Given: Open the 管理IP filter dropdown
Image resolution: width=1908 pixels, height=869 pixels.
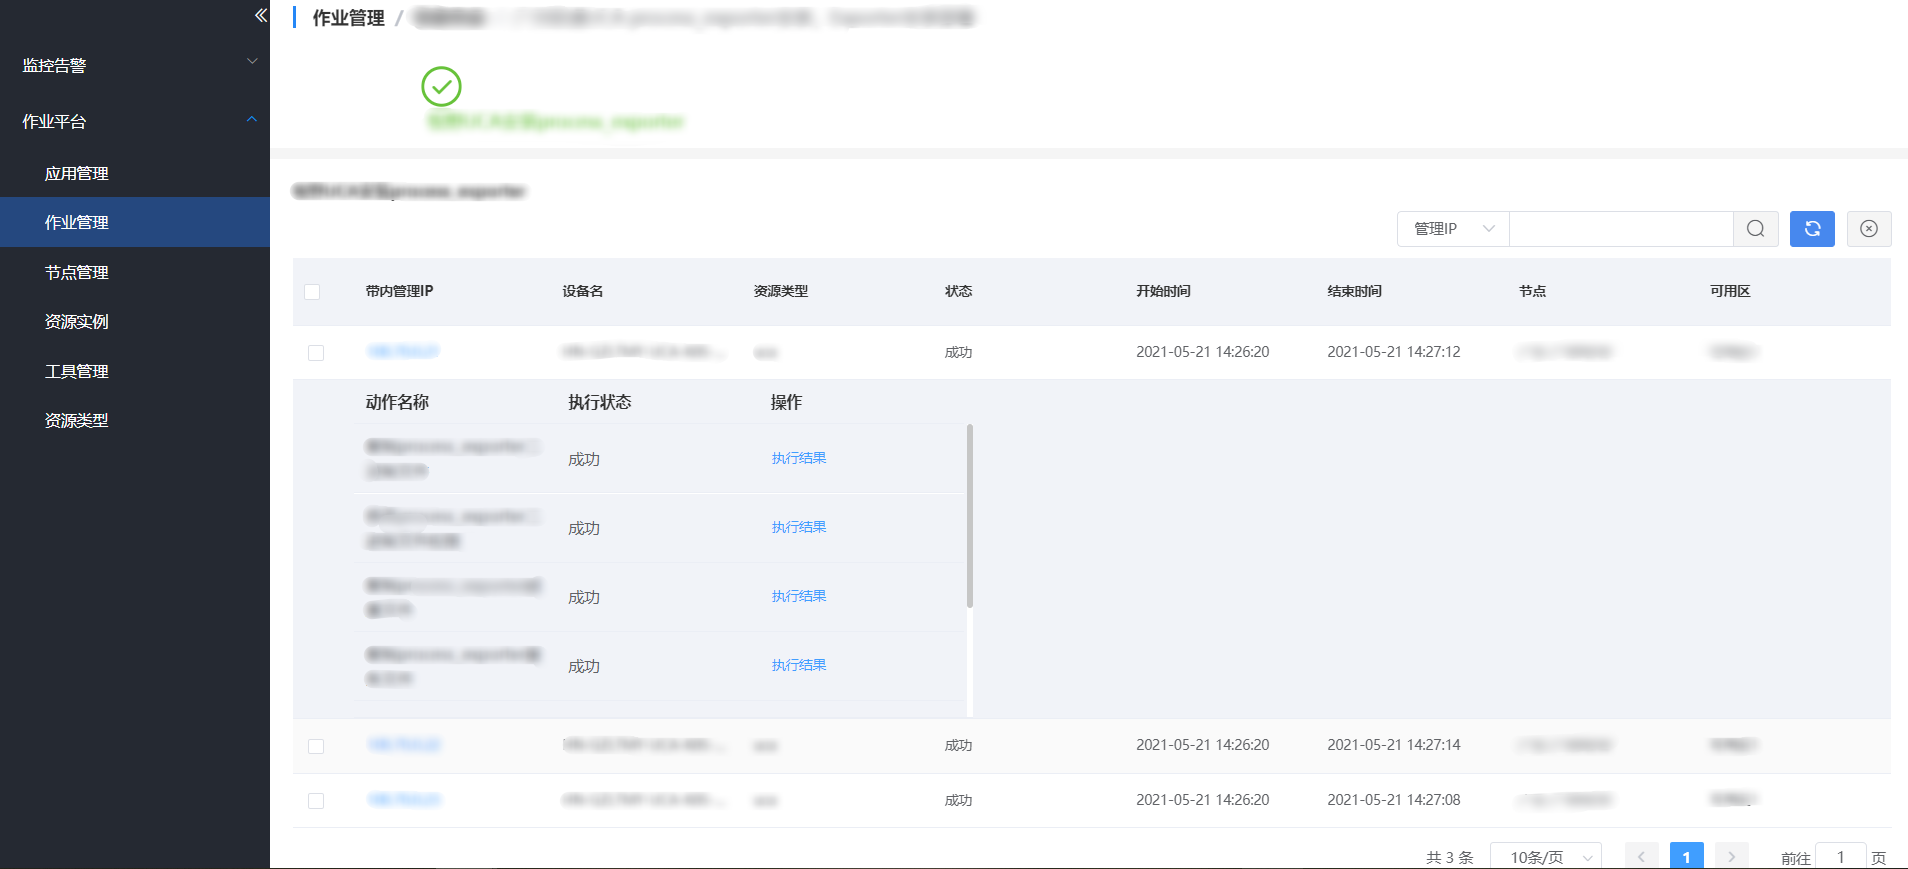Looking at the screenshot, I should (1452, 229).
